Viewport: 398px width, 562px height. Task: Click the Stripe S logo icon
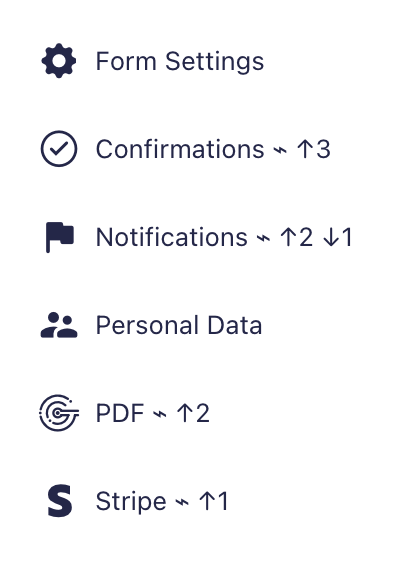[x=60, y=501]
